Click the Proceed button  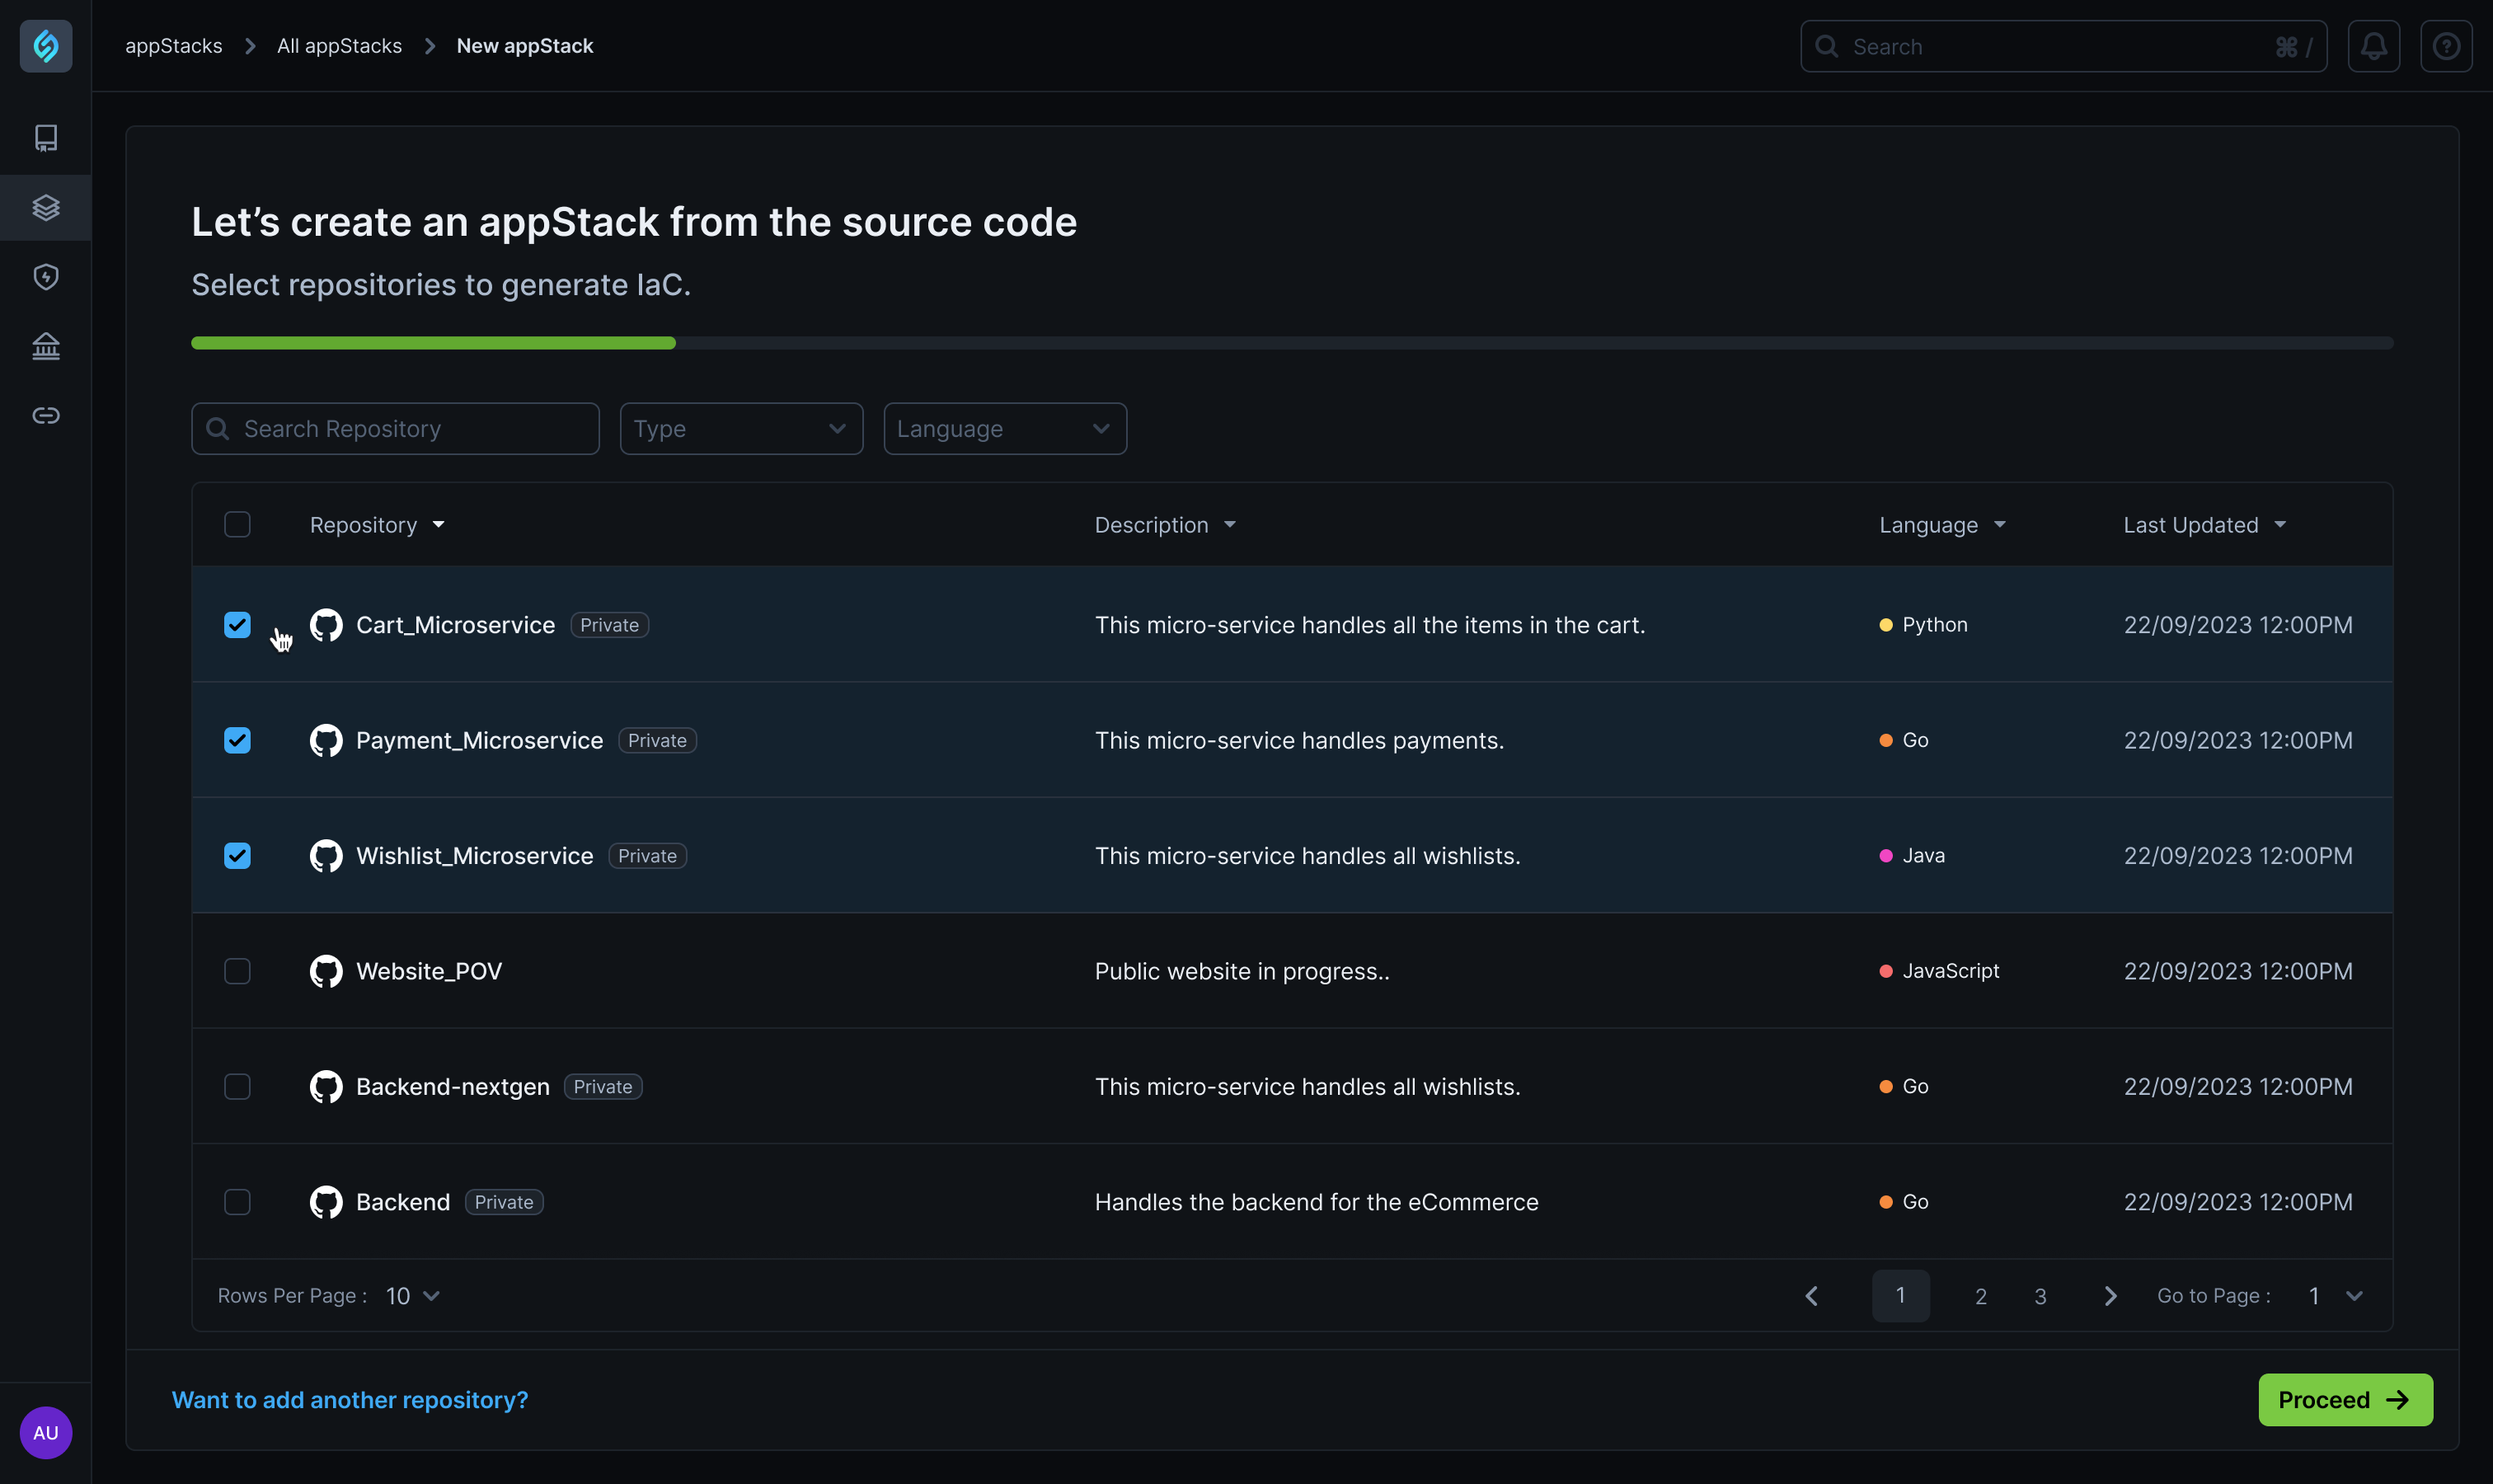click(x=2345, y=1400)
